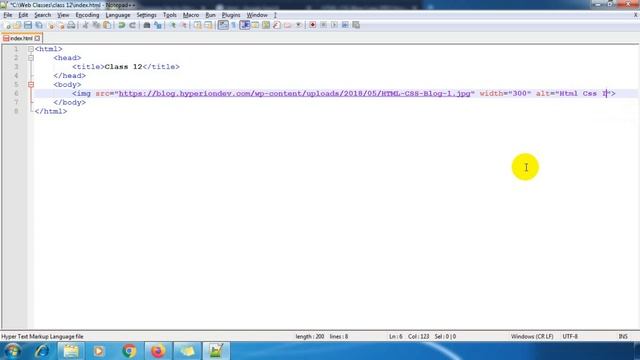Click Run Macro Multiple Times icon
640x360 pixels.
(x=345, y=25)
